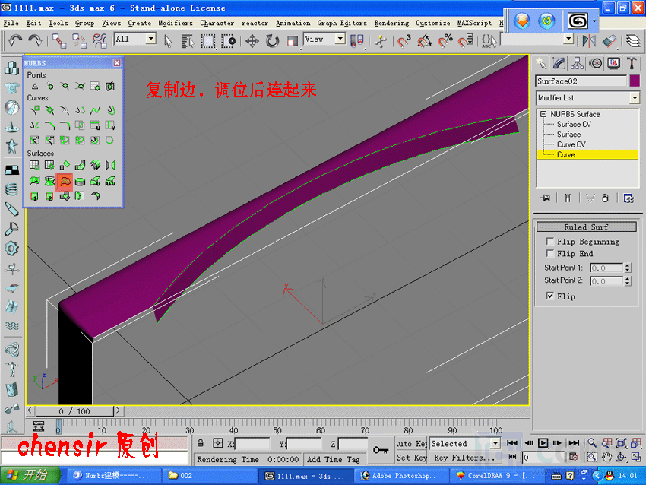Go to the animation start frame

[513, 443]
